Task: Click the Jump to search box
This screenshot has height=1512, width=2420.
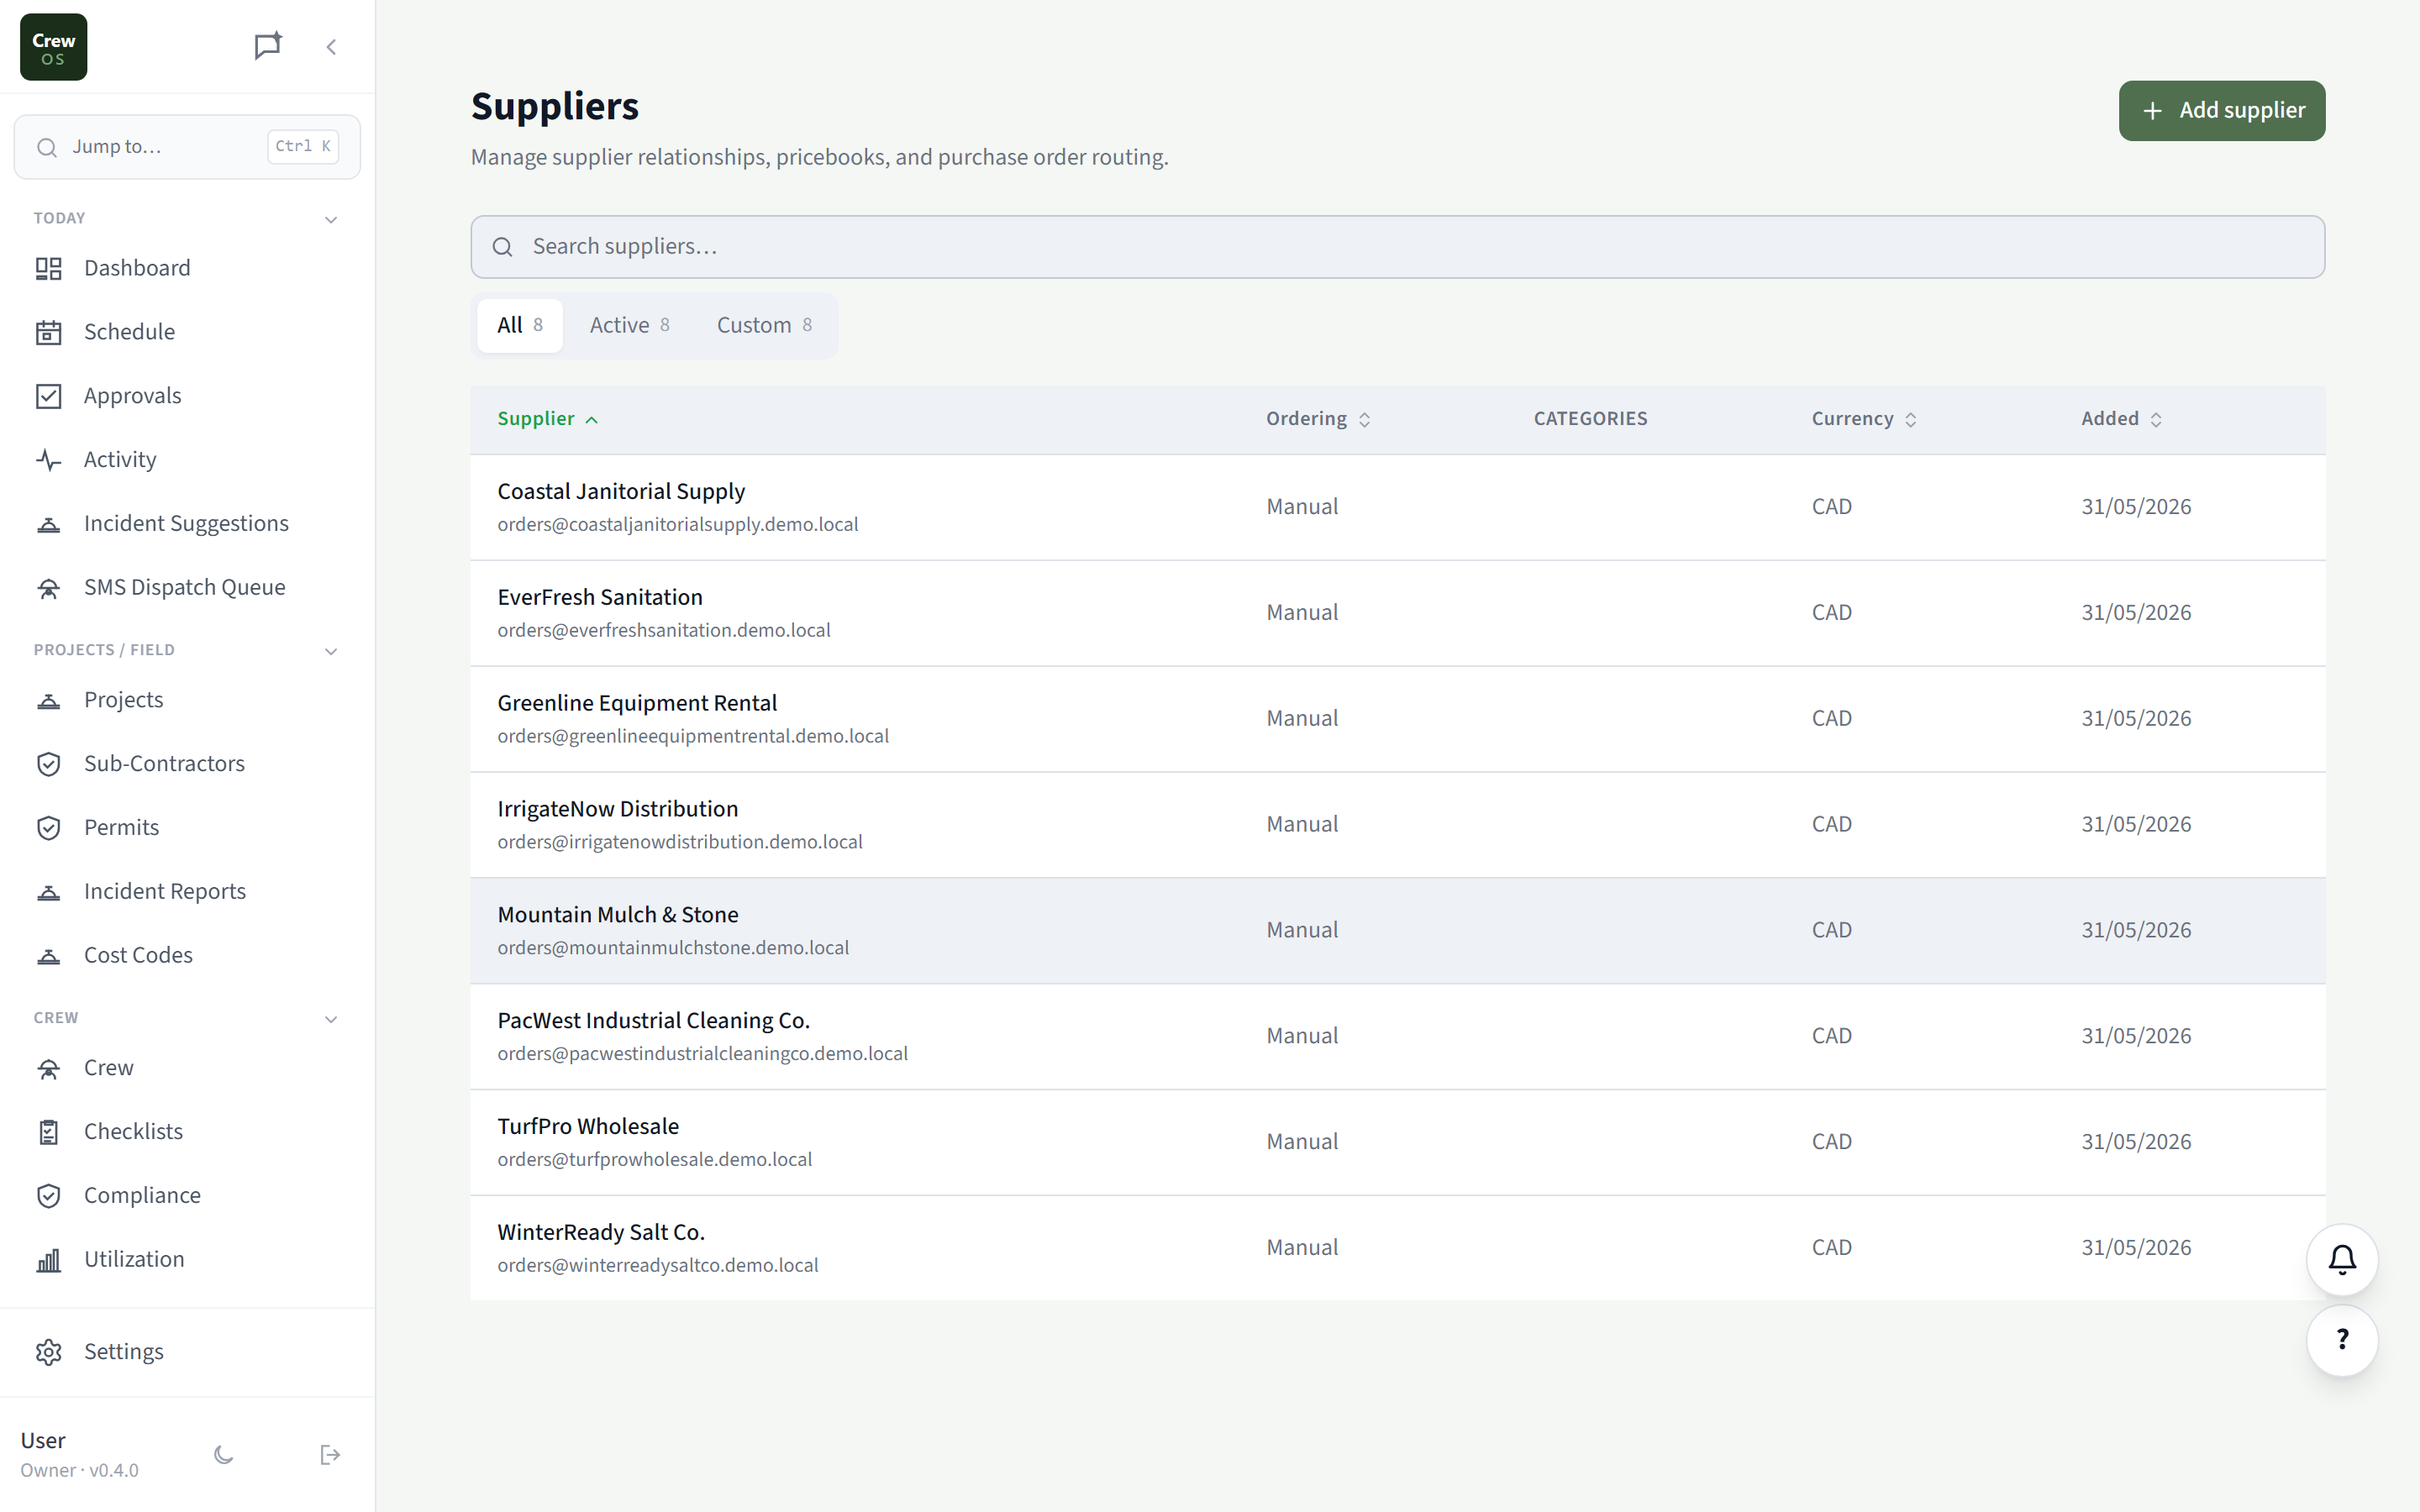Action: [187, 147]
